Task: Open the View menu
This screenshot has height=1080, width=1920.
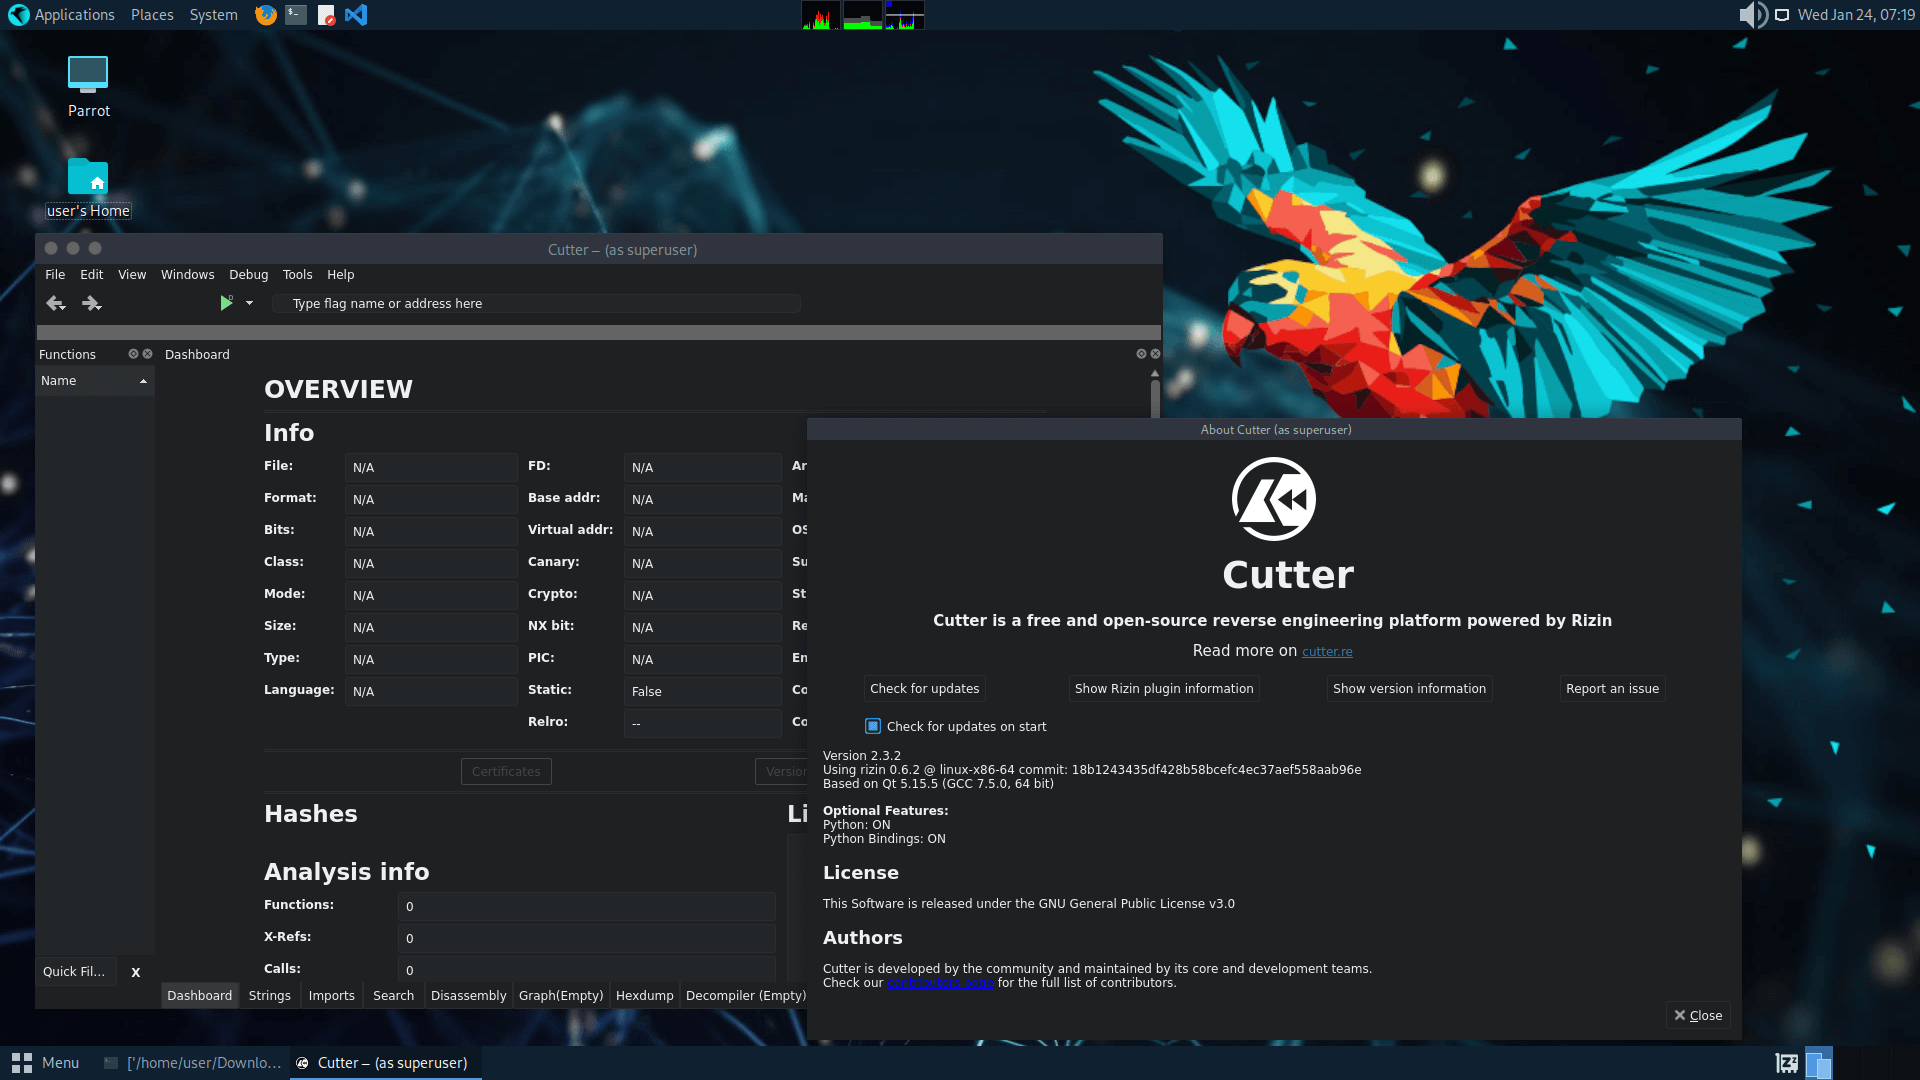Action: (x=132, y=275)
